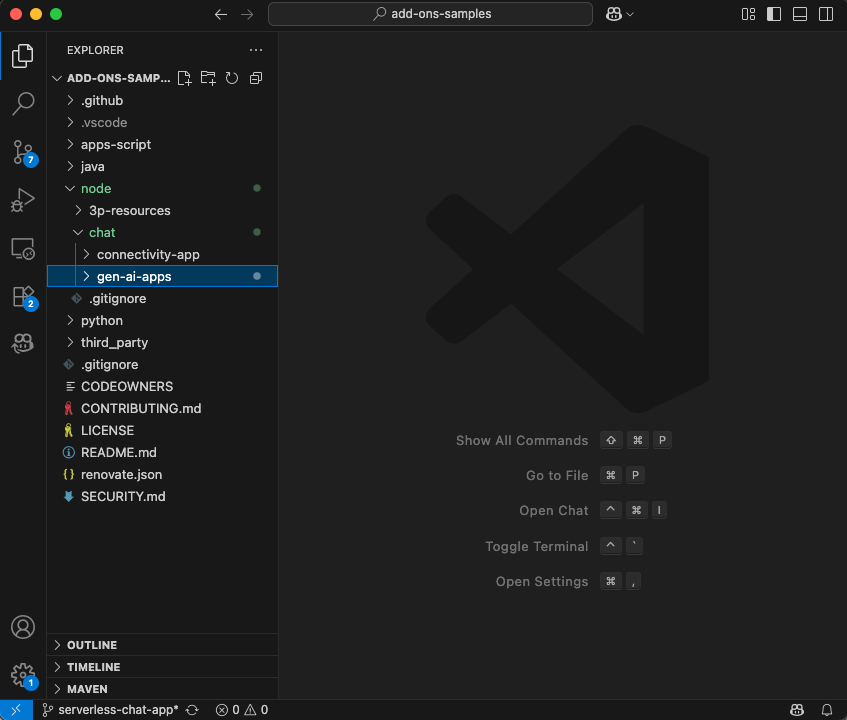Collapse all folders in Explorer

tap(256, 78)
